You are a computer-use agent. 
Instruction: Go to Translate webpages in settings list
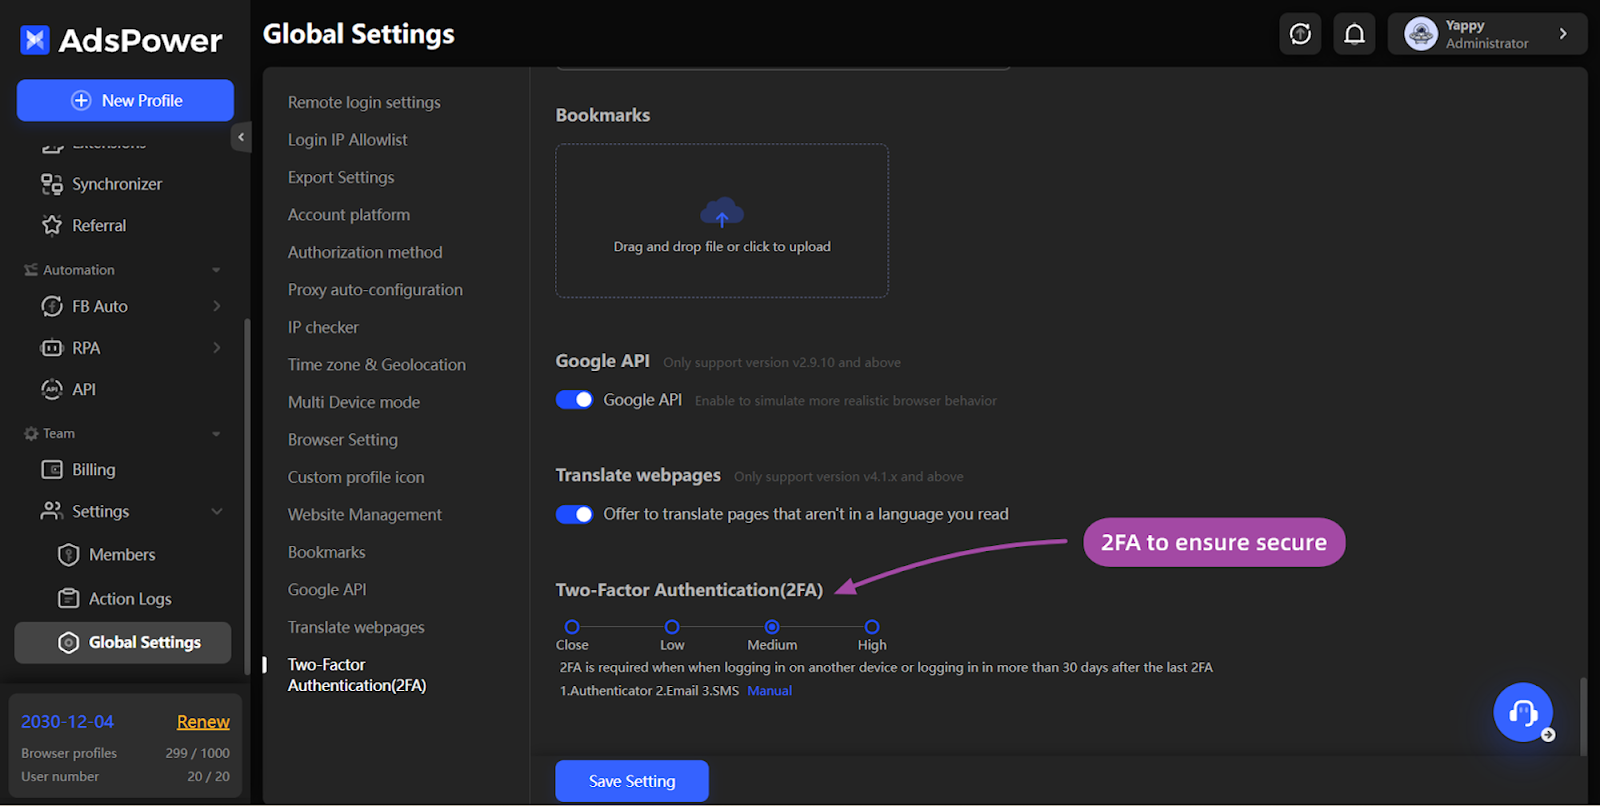[356, 627]
